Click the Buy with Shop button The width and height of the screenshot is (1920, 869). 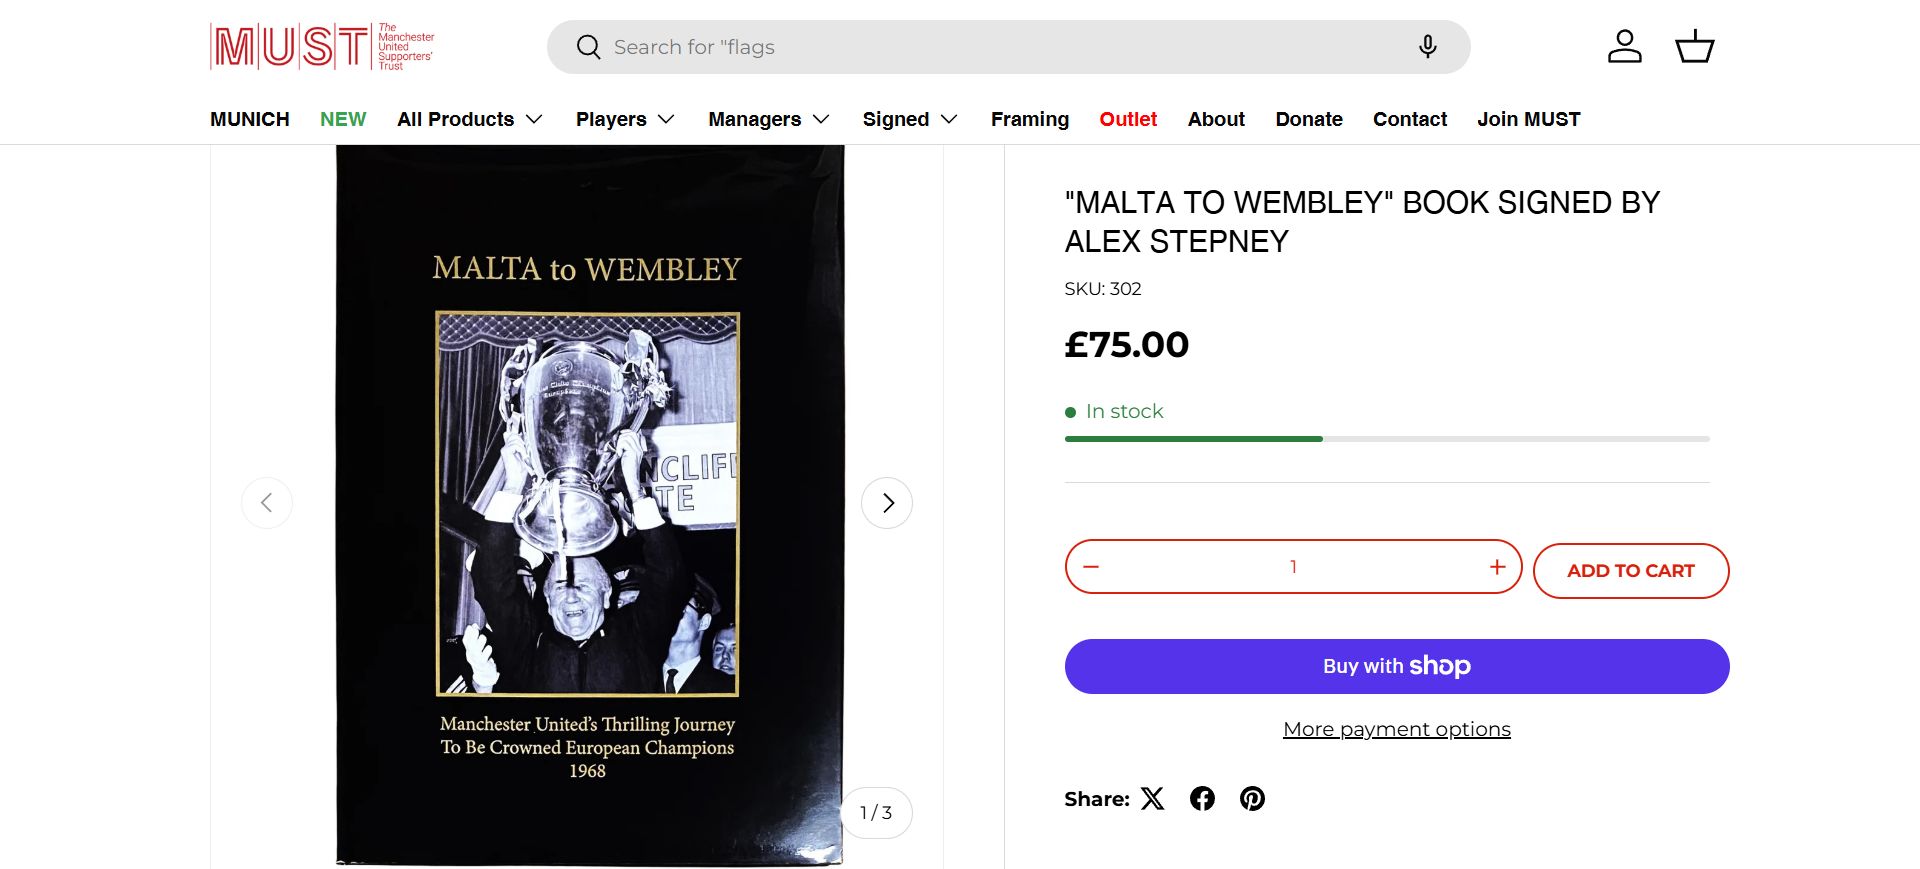click(x=1396, y=666)
